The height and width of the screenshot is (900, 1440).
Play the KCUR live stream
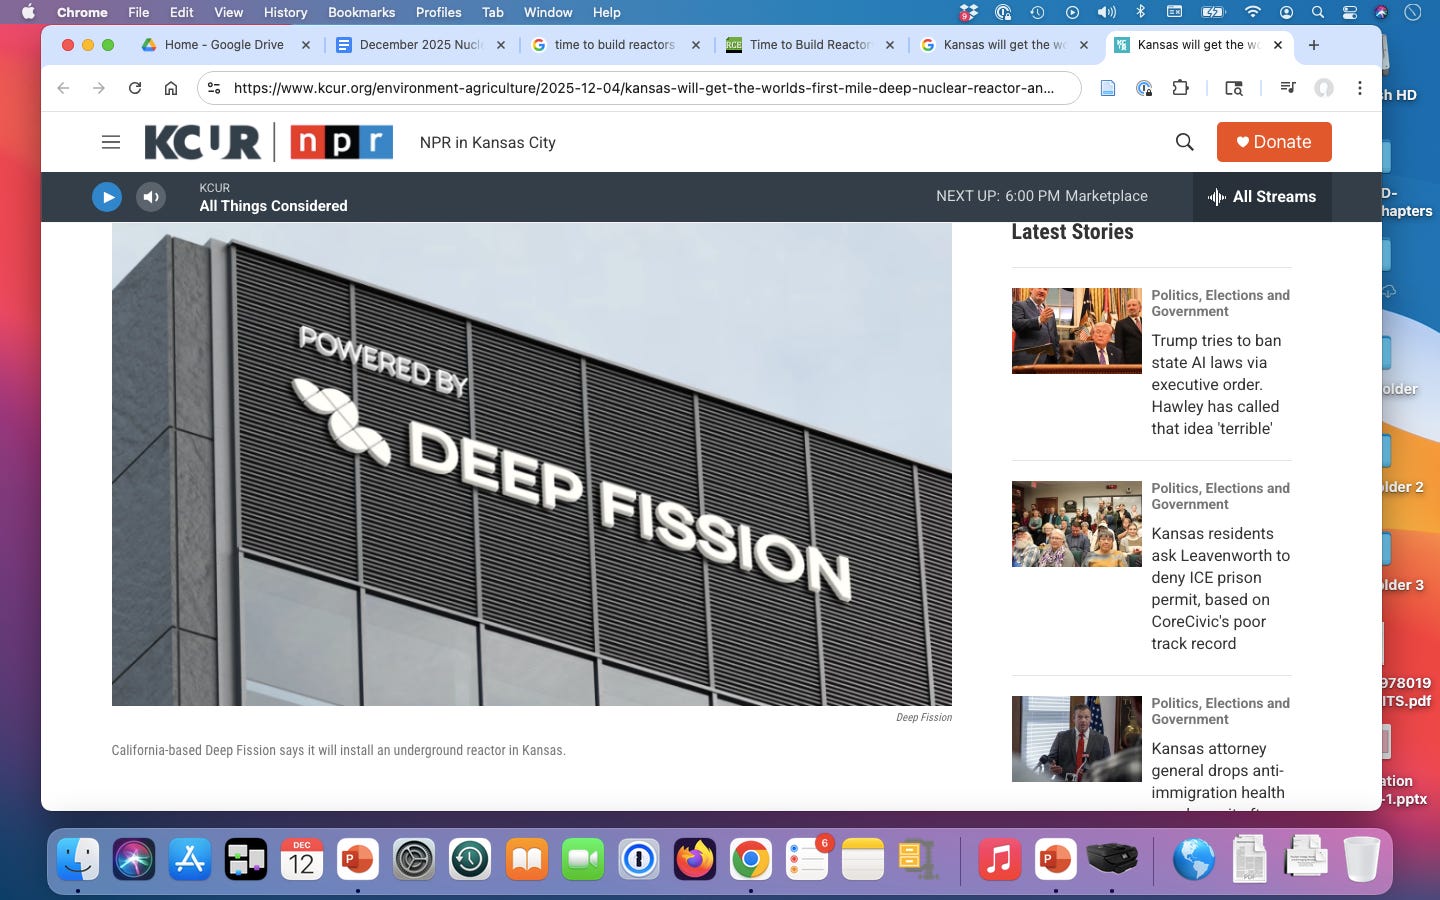(107, 197)
